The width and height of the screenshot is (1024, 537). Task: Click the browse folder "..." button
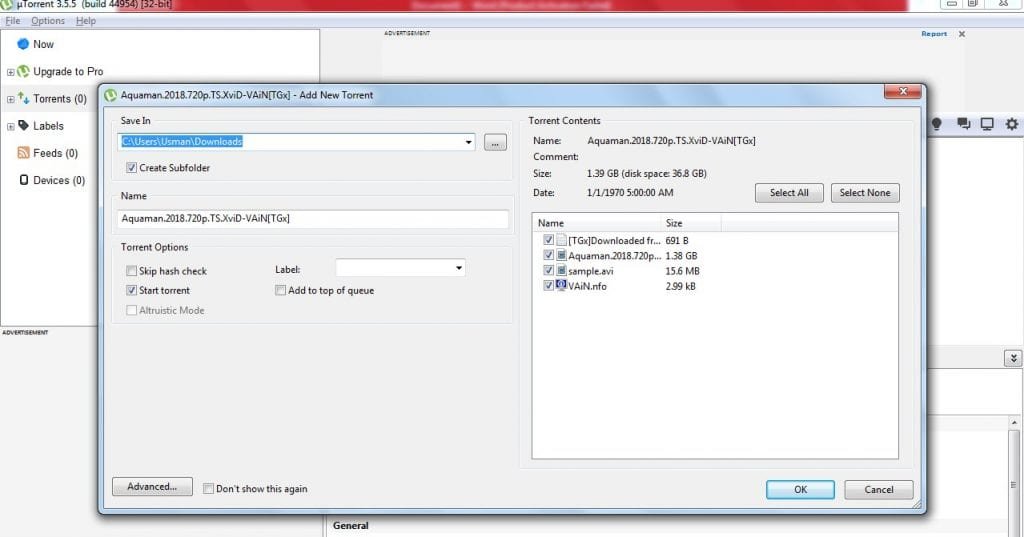pyautogui.click(x=495, y=143)
